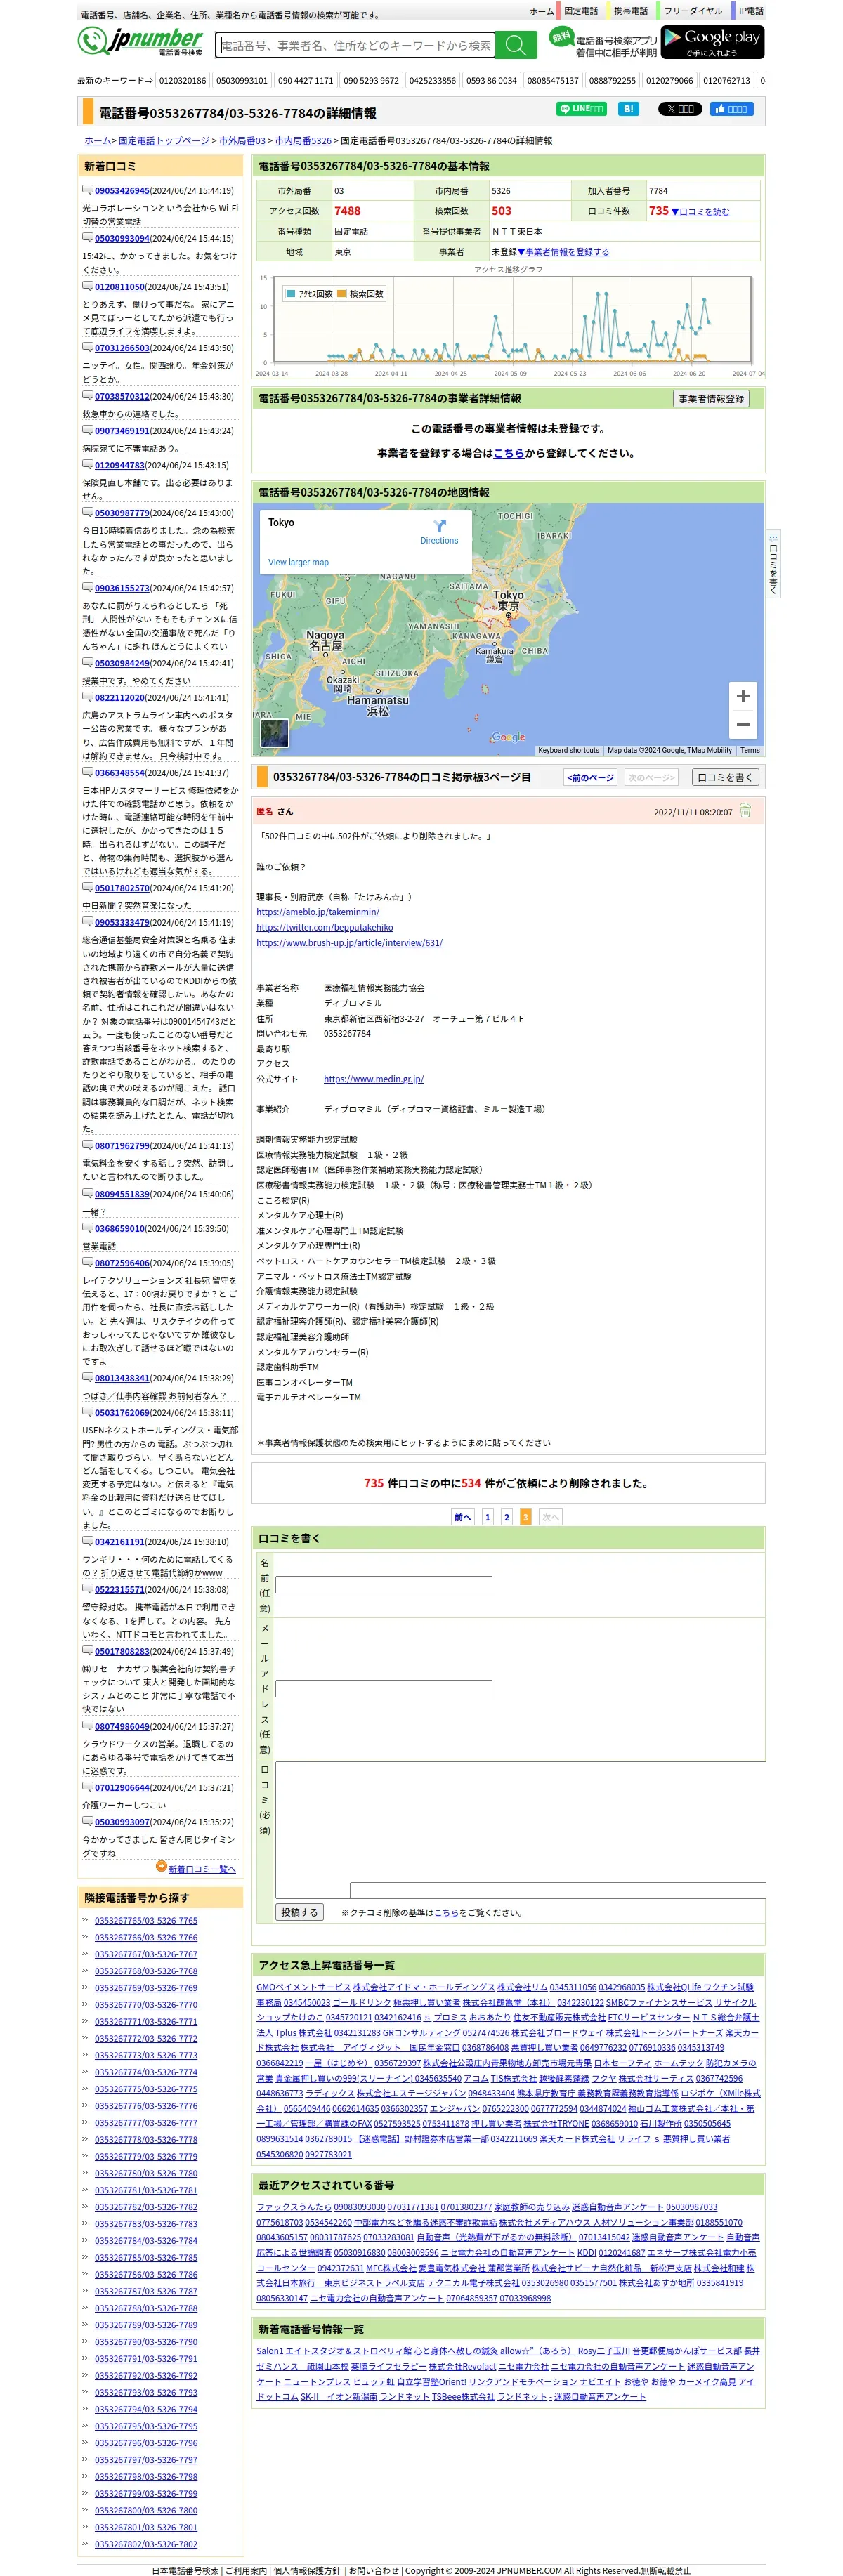Screen dimensions: 843x2576
Task: Open the フリーダイヤル top menu item
Action: click(x=692, y=11)
